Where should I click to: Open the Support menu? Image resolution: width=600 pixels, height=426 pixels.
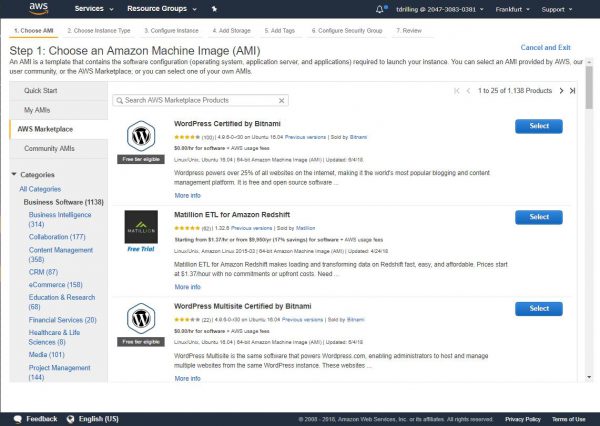[557, 9]
